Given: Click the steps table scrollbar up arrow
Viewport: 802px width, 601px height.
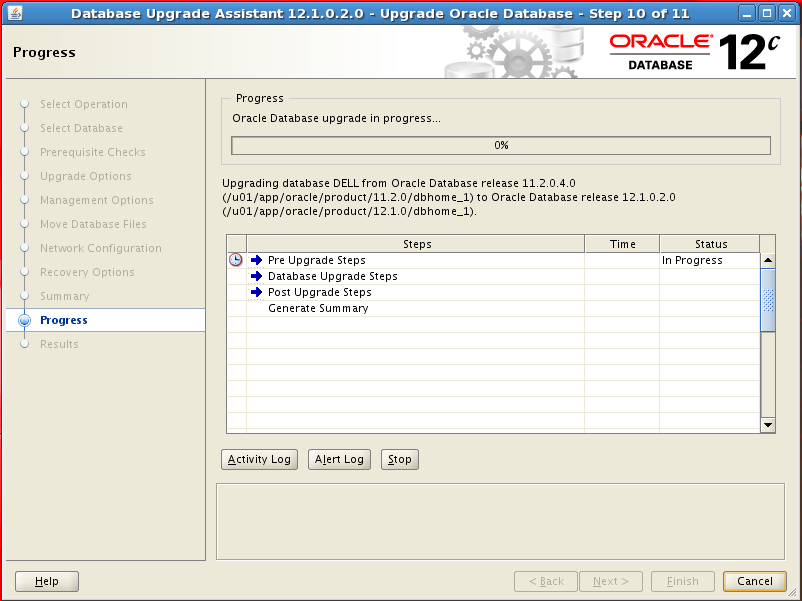Looking at the screenshot, I should 768,260.
